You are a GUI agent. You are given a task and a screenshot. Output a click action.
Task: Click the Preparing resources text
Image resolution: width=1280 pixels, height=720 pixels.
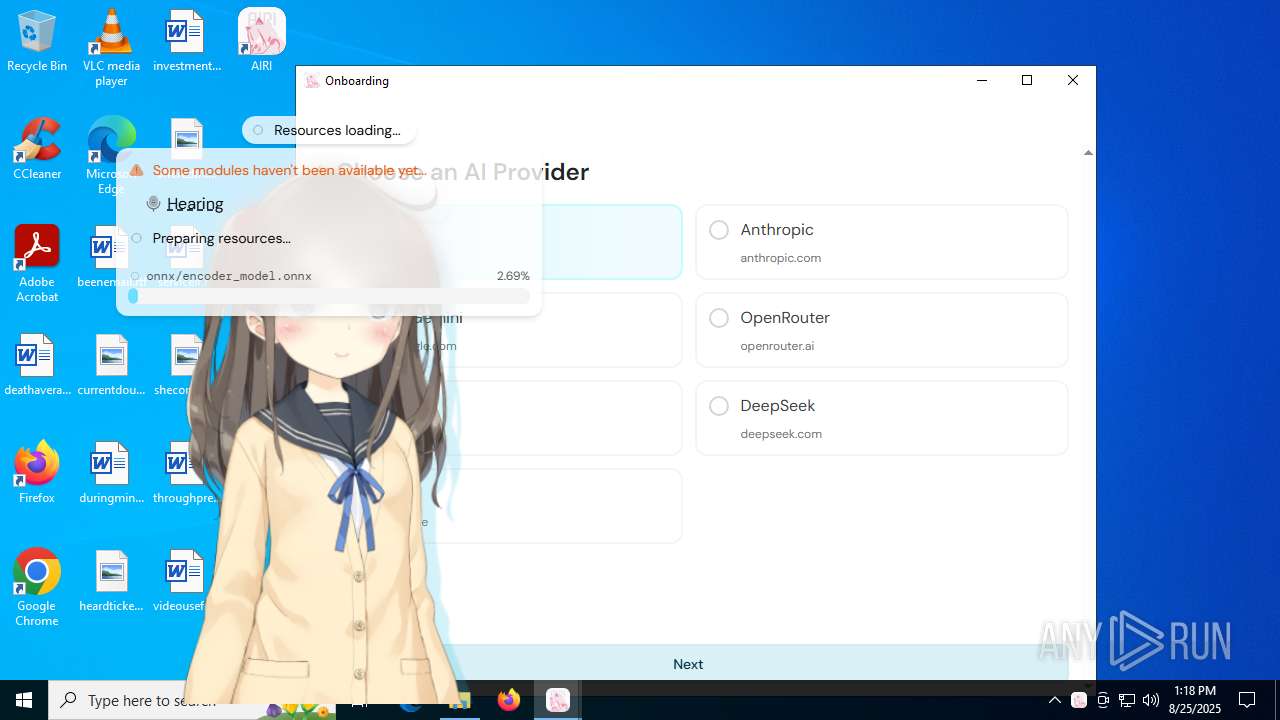tap(221, 238)
